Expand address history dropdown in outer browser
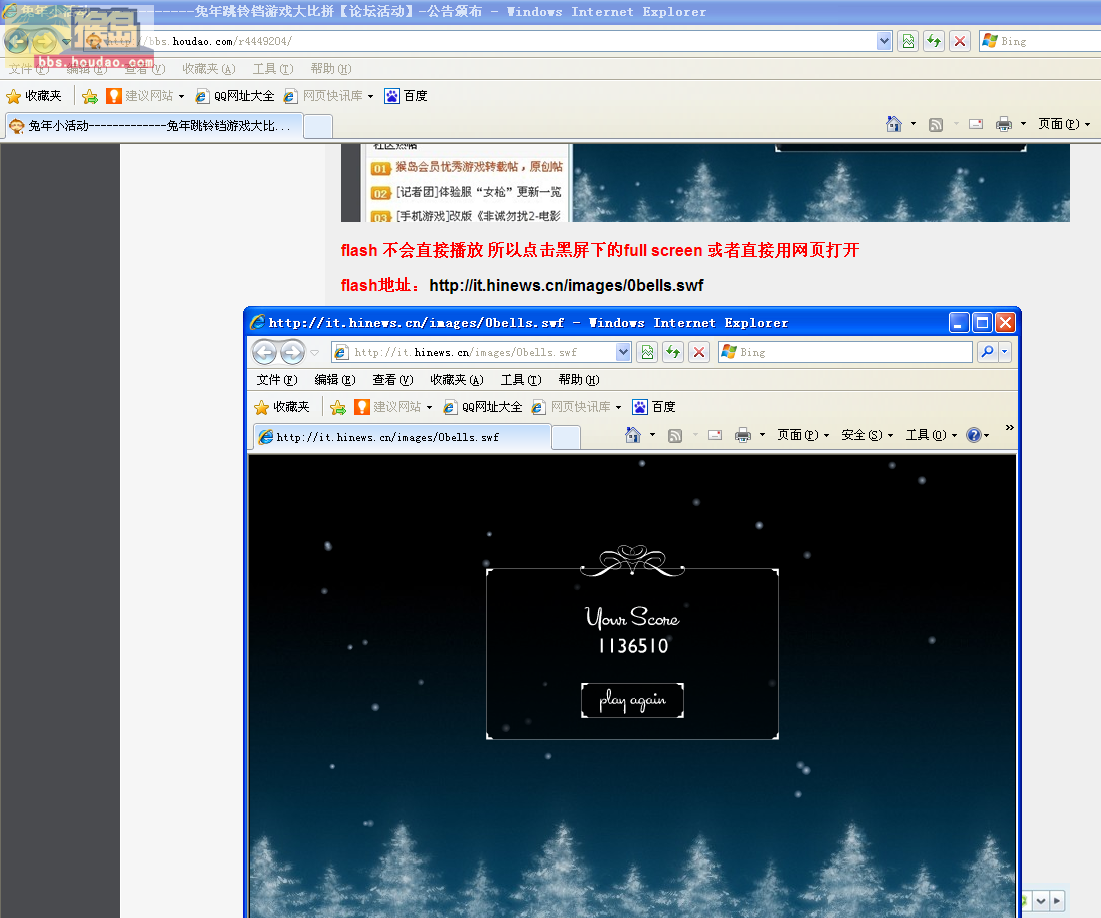Viewport: 1101px width, 918px height. tap(884, 41)
